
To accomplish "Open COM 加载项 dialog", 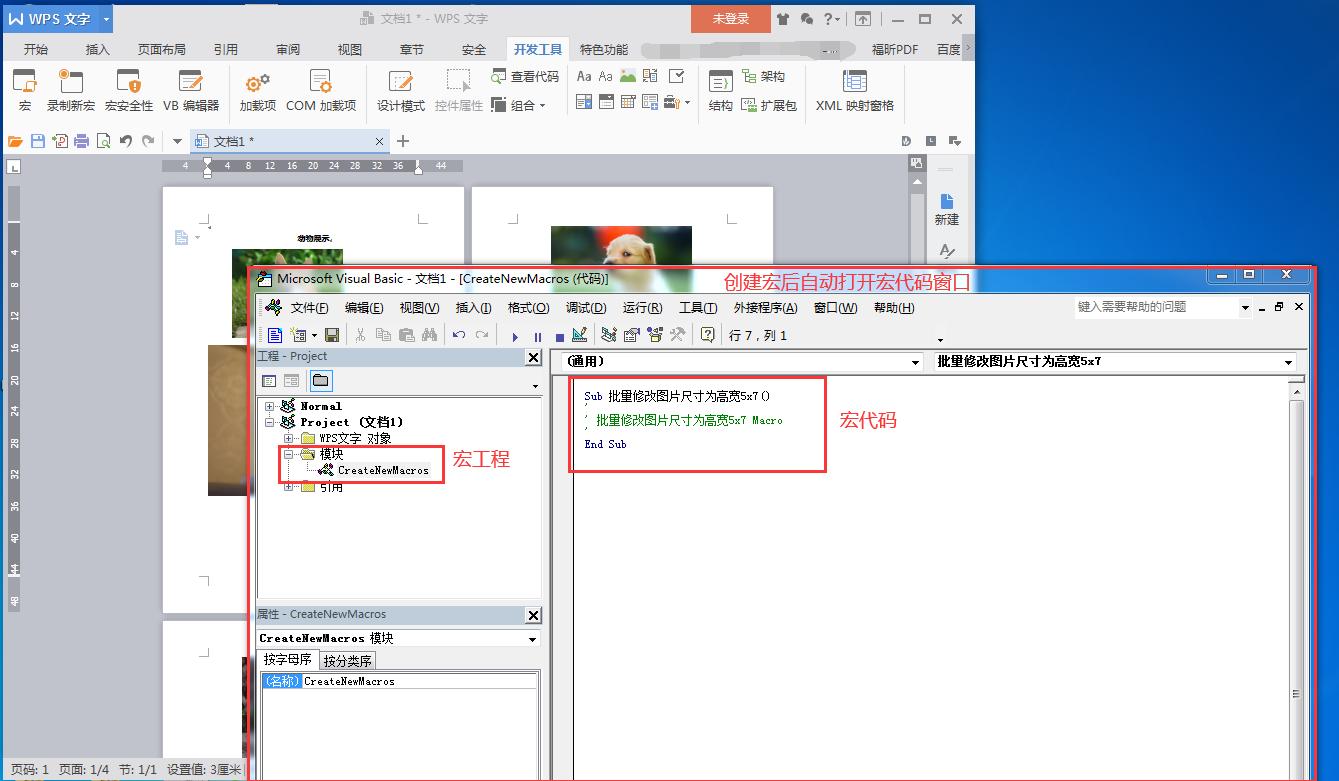I will (321, 90).
